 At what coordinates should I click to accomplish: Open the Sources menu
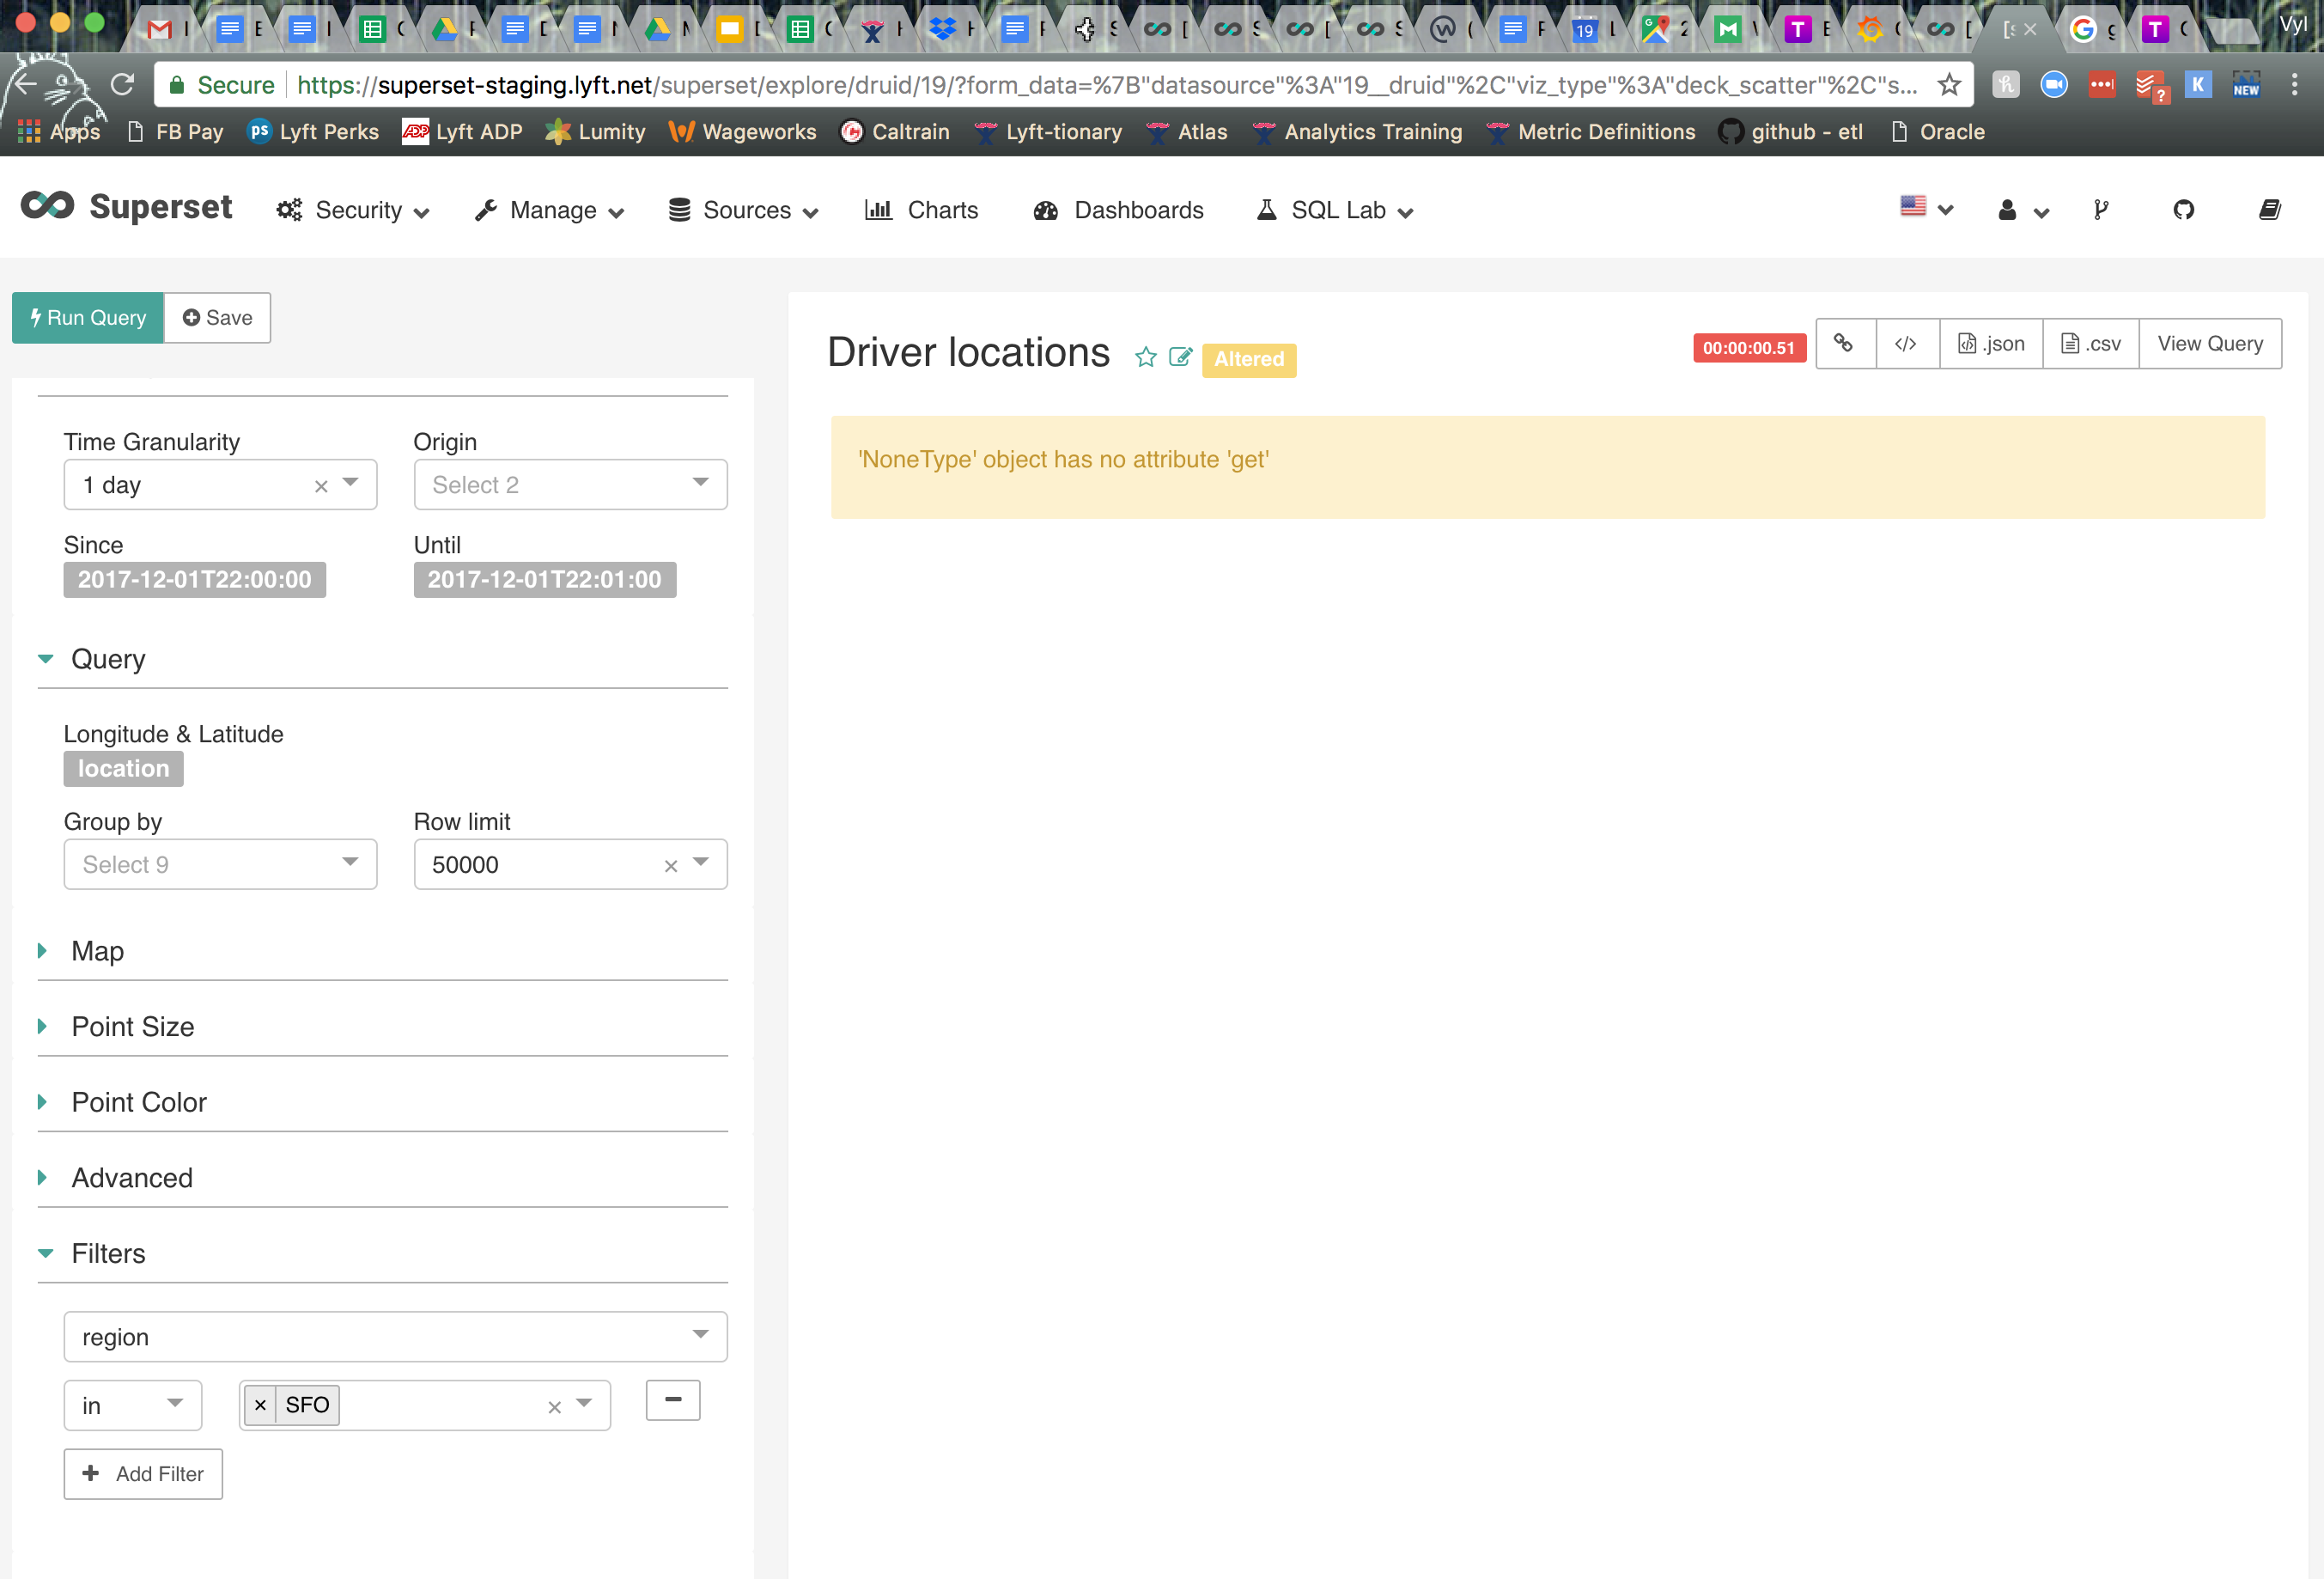click(x=745, y=210)
